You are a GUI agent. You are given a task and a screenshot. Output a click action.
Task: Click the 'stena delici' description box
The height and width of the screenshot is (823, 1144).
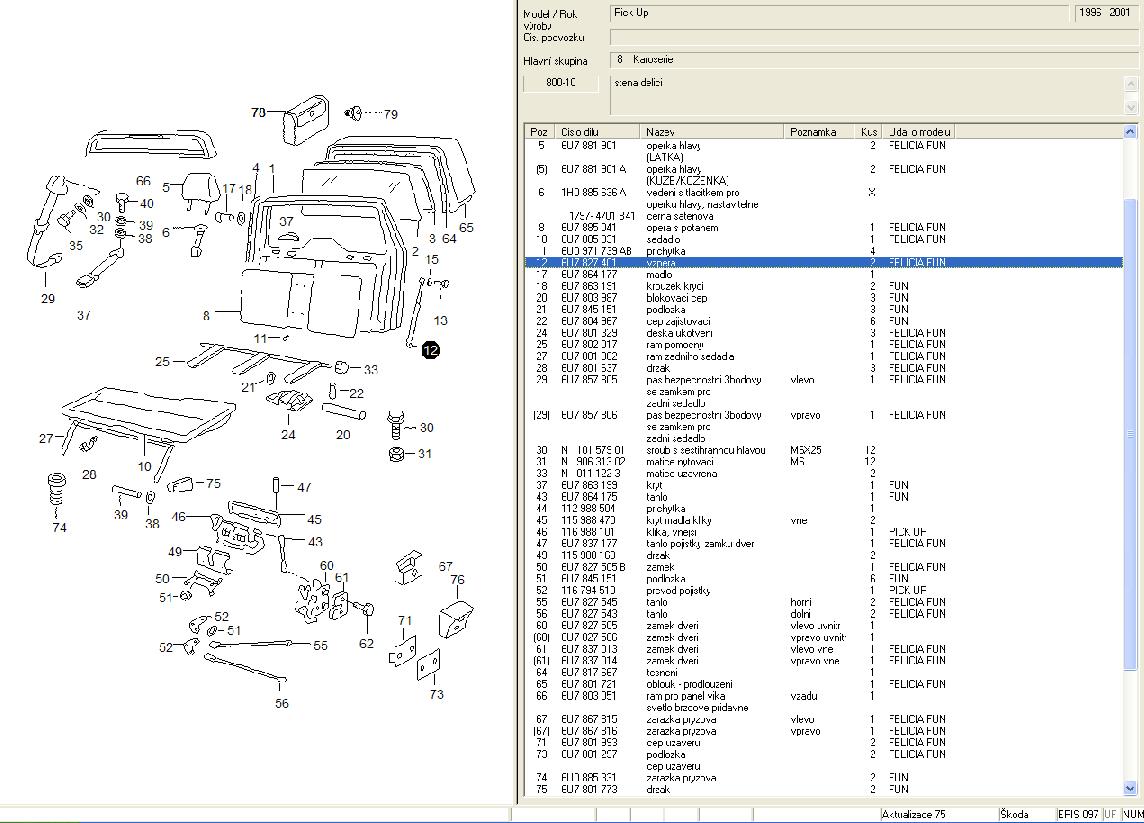[867, 95]
